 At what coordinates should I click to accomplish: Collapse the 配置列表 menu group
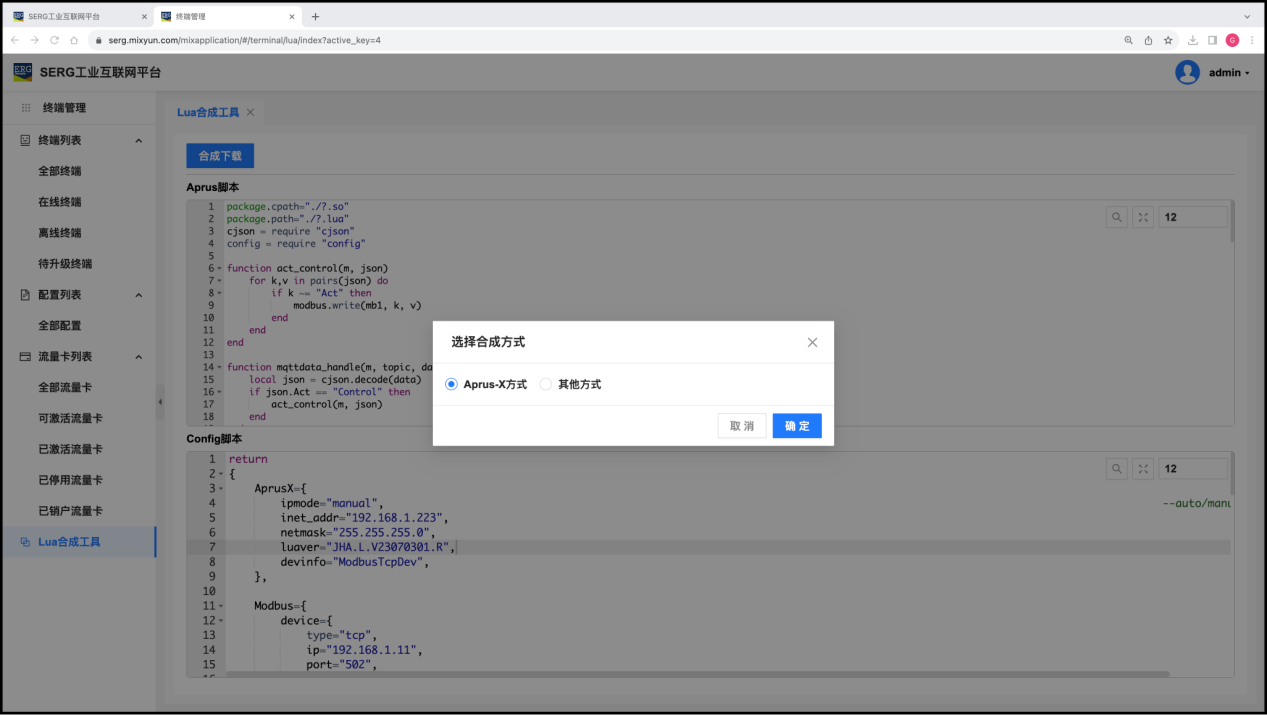(138, 295)
